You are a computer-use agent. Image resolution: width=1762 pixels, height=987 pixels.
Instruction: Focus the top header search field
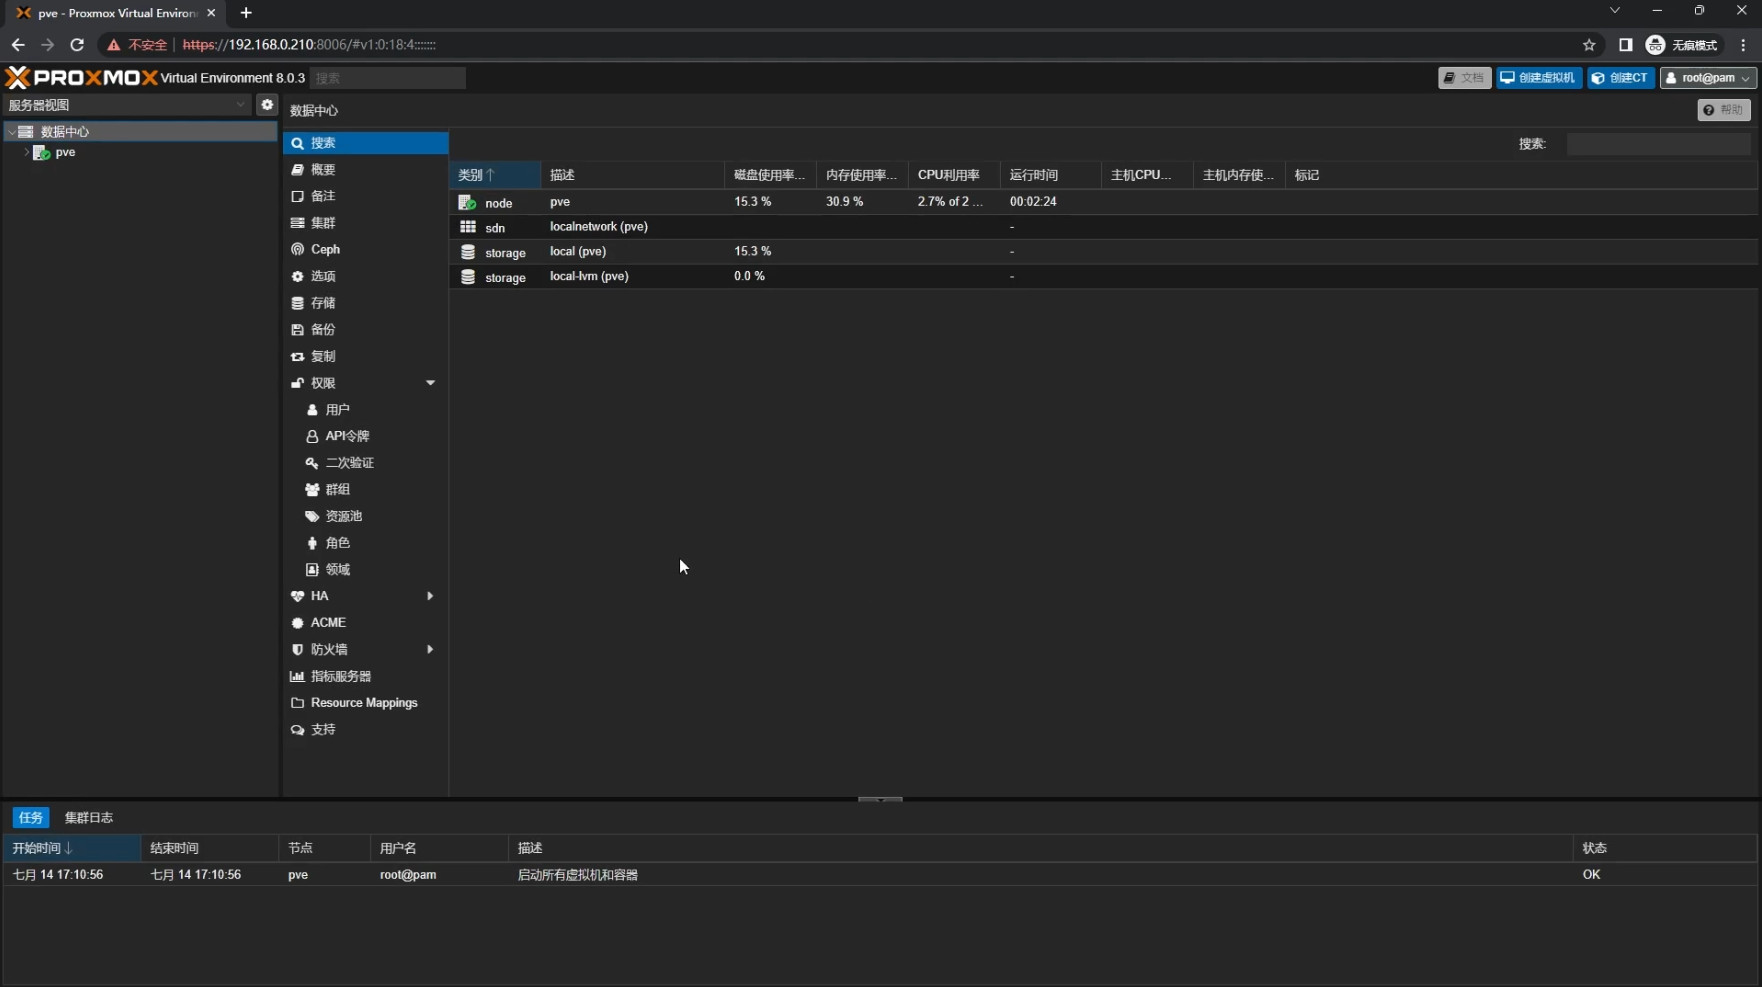click(x=388, y=78)
